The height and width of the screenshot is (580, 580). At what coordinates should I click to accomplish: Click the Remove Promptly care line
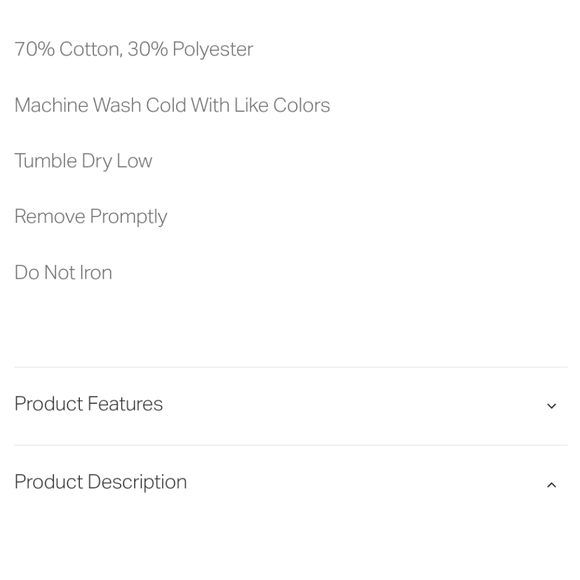(91, 217)
